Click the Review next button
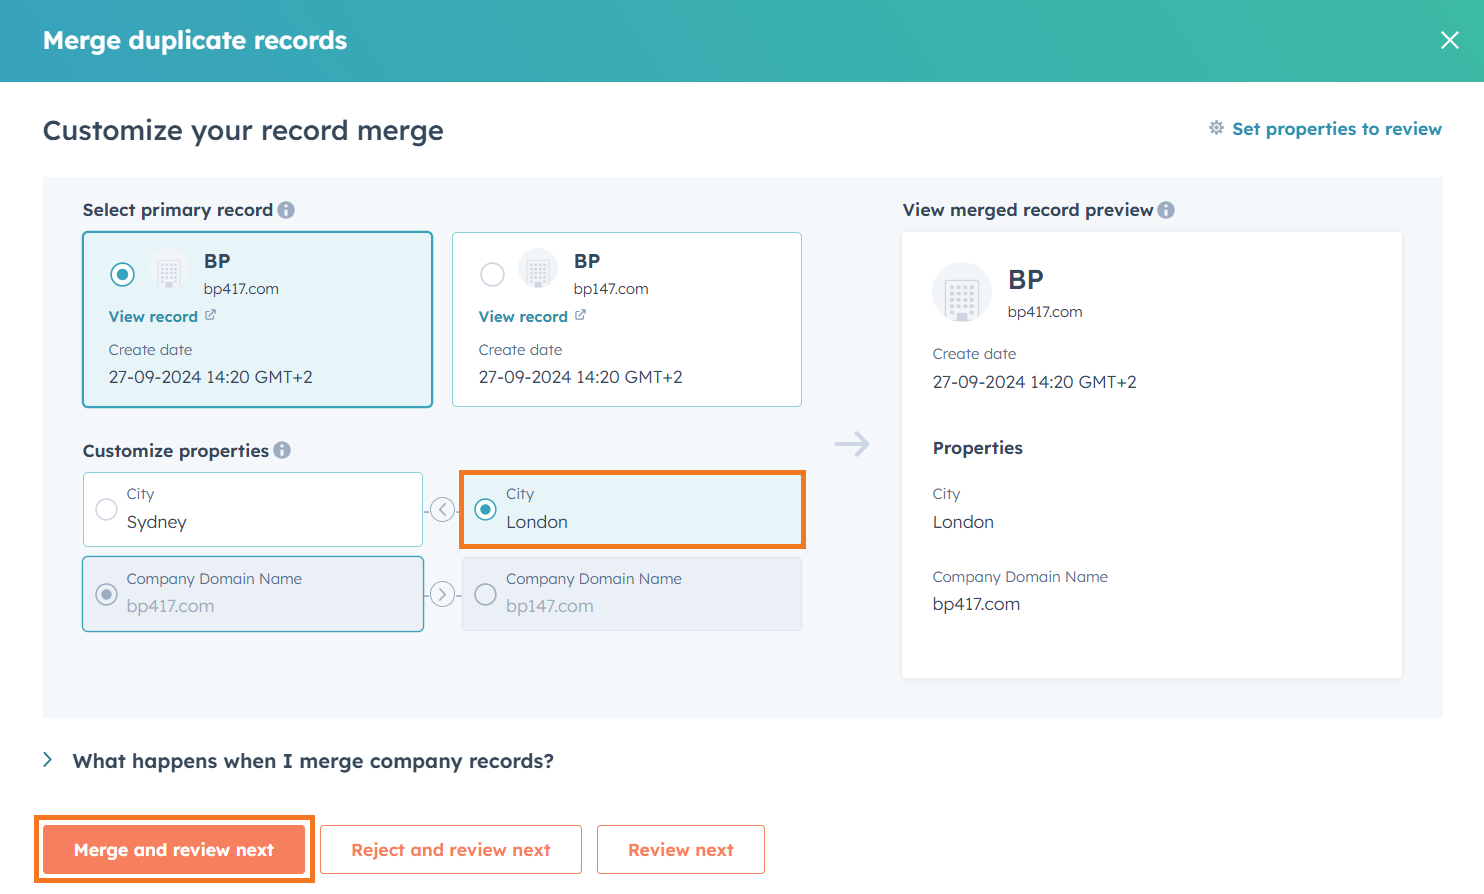 click(681, 849)
